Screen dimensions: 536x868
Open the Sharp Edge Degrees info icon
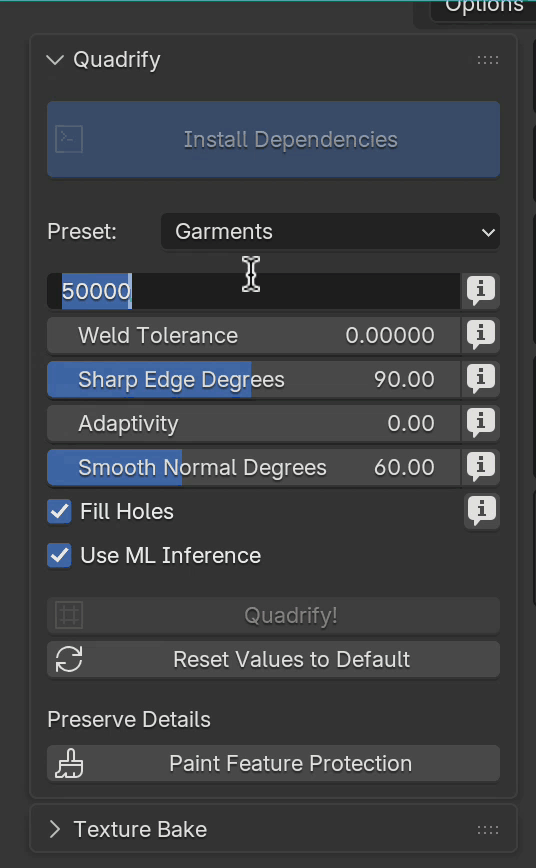tap(481, 379)
